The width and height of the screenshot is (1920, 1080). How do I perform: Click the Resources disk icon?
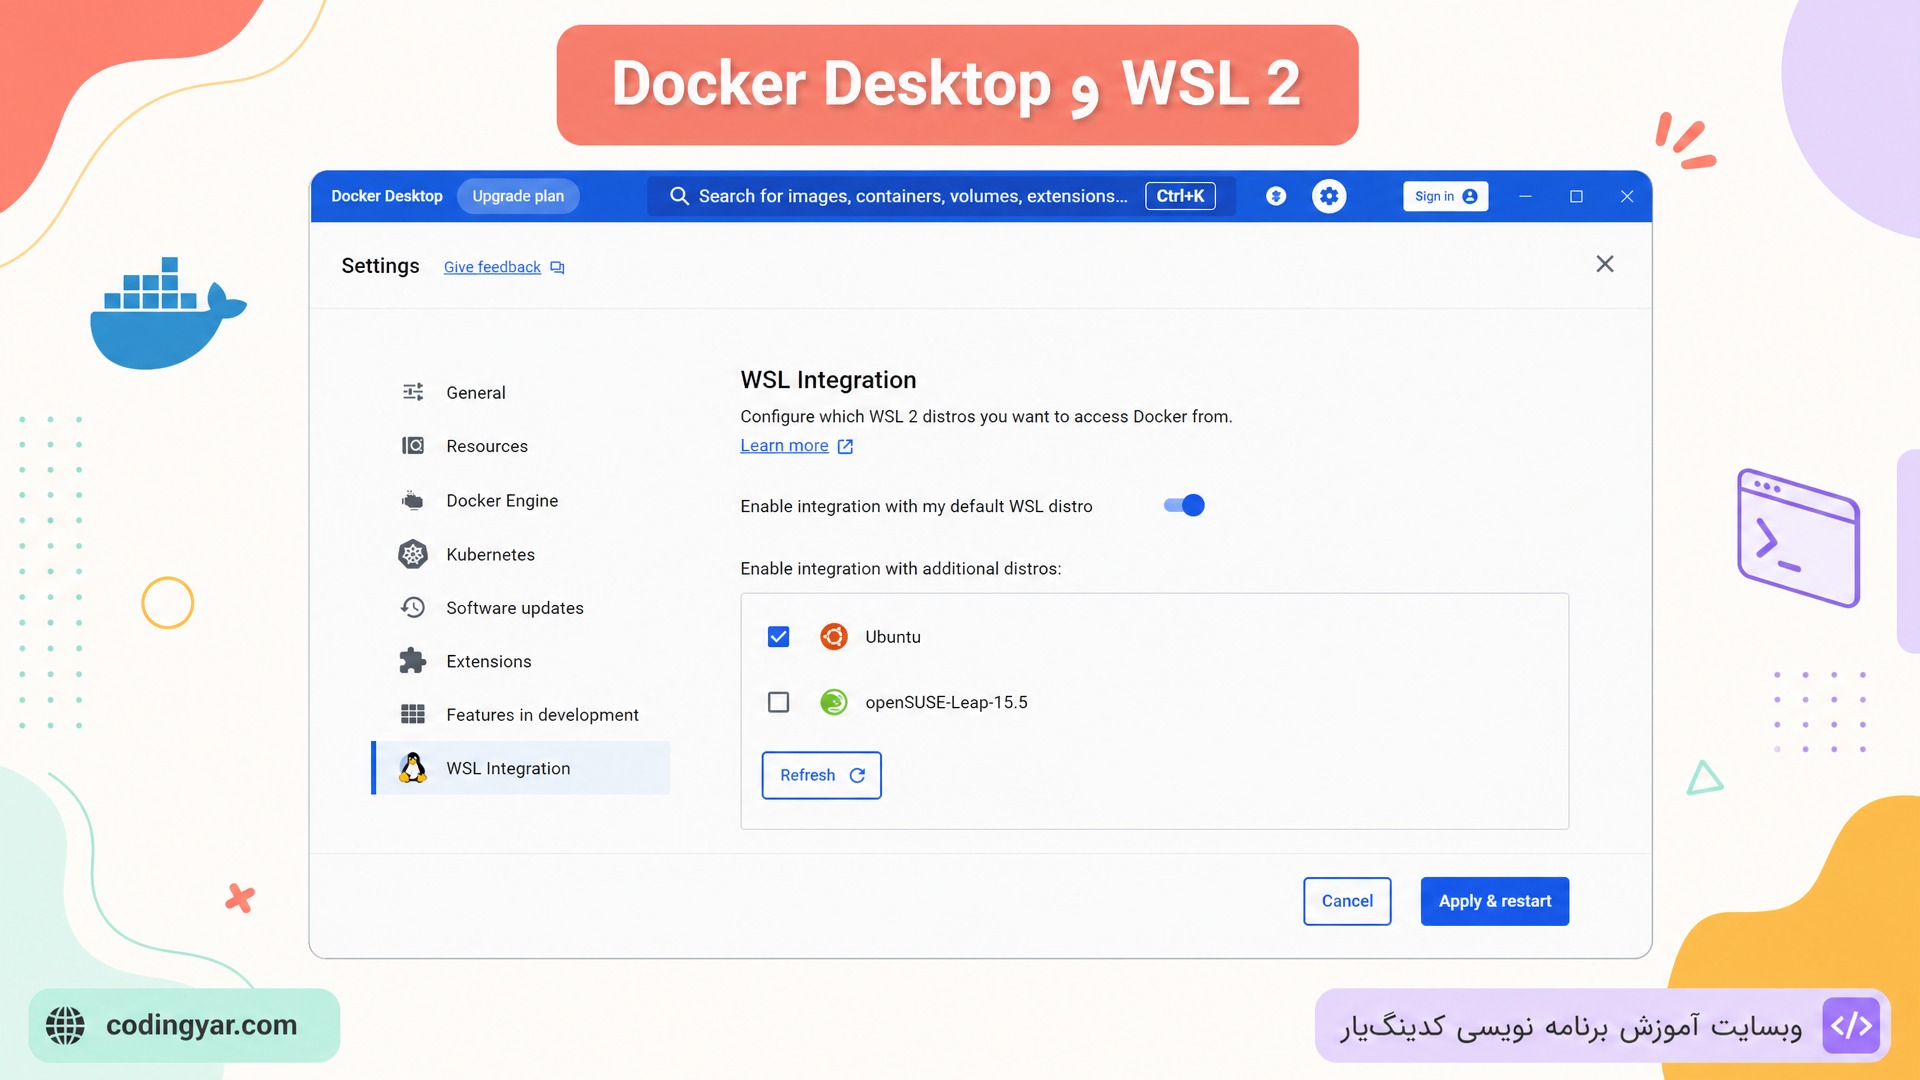click(x=413, y=445)
